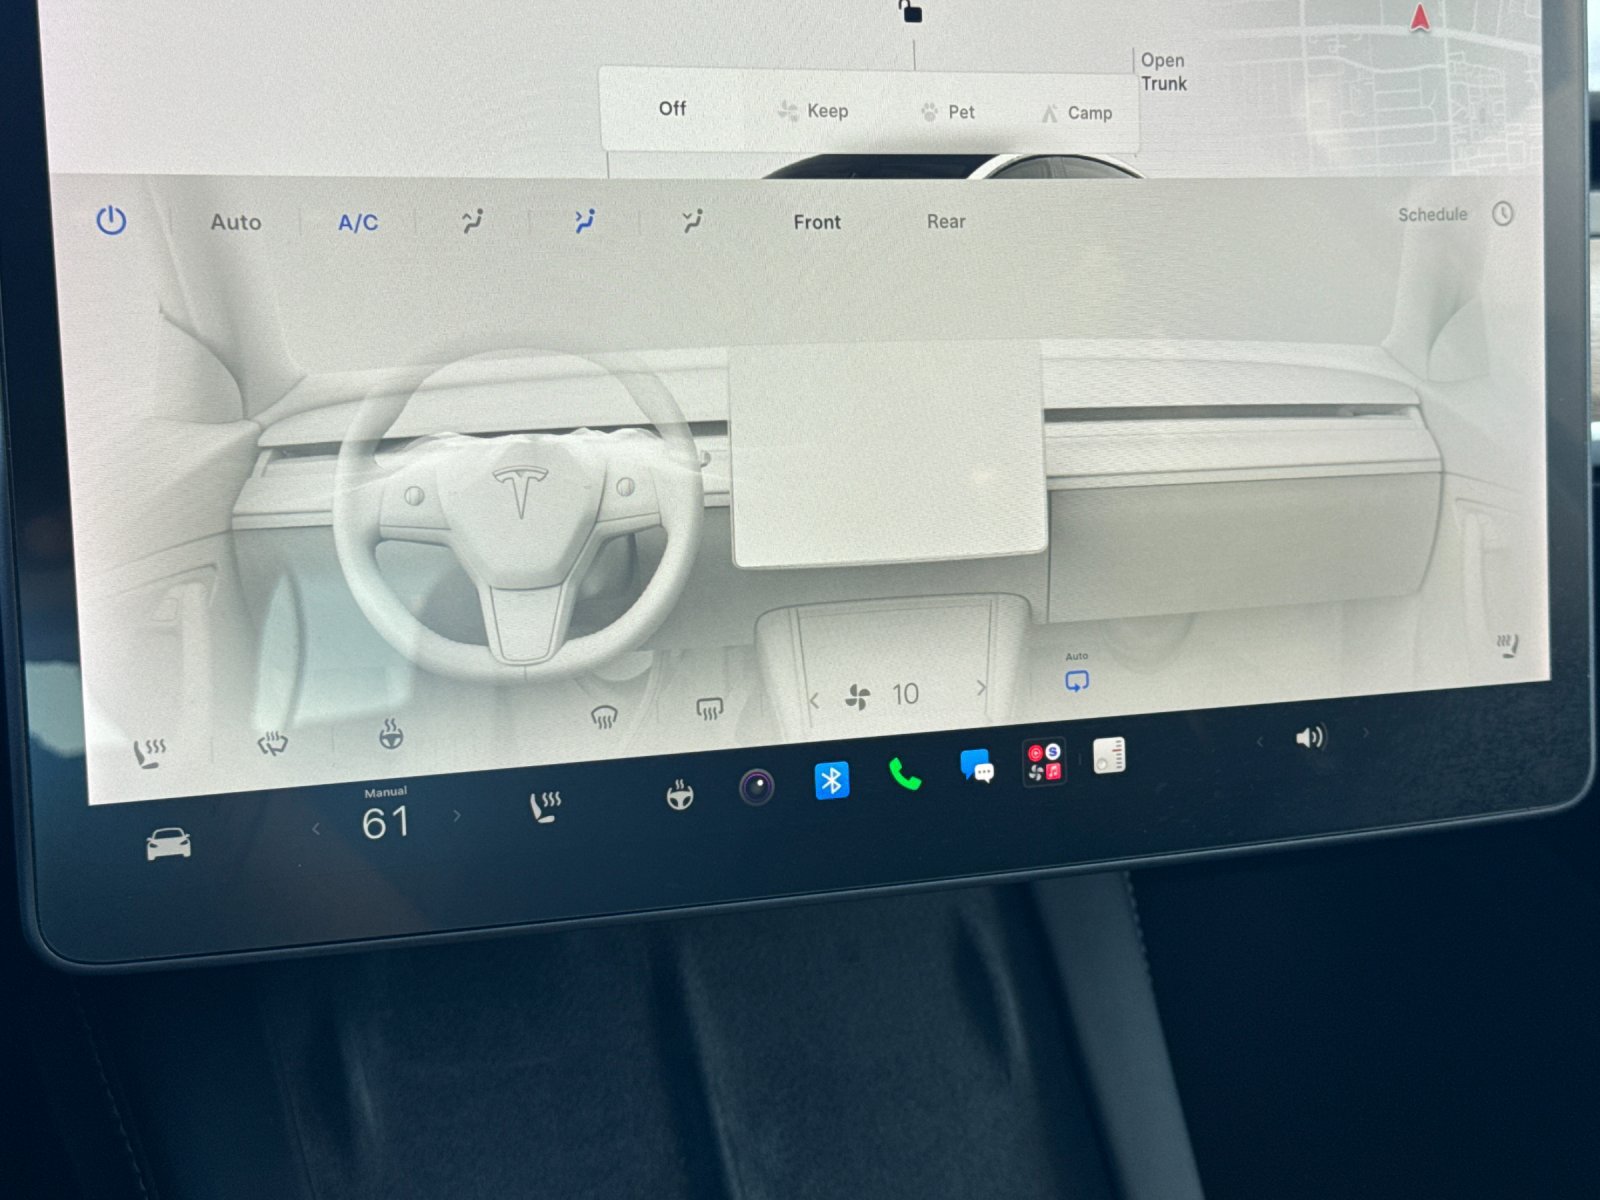The image size is (1600, 1200).
Task: Toggle the front windshield defrost icon
Action: pos(604,716)
